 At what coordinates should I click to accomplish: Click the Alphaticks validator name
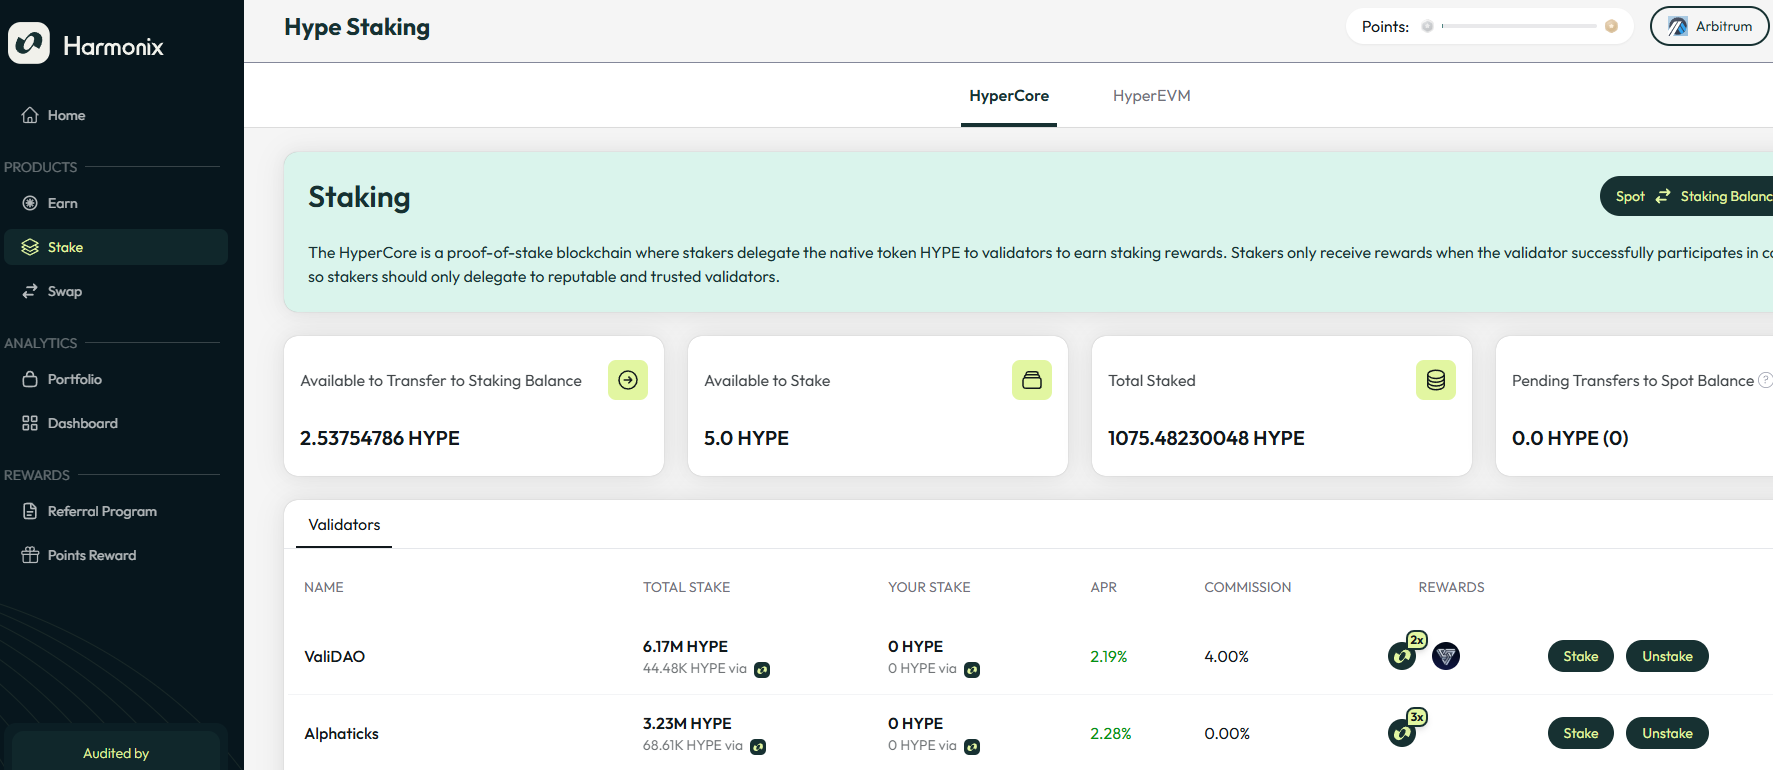pos(342,733)
